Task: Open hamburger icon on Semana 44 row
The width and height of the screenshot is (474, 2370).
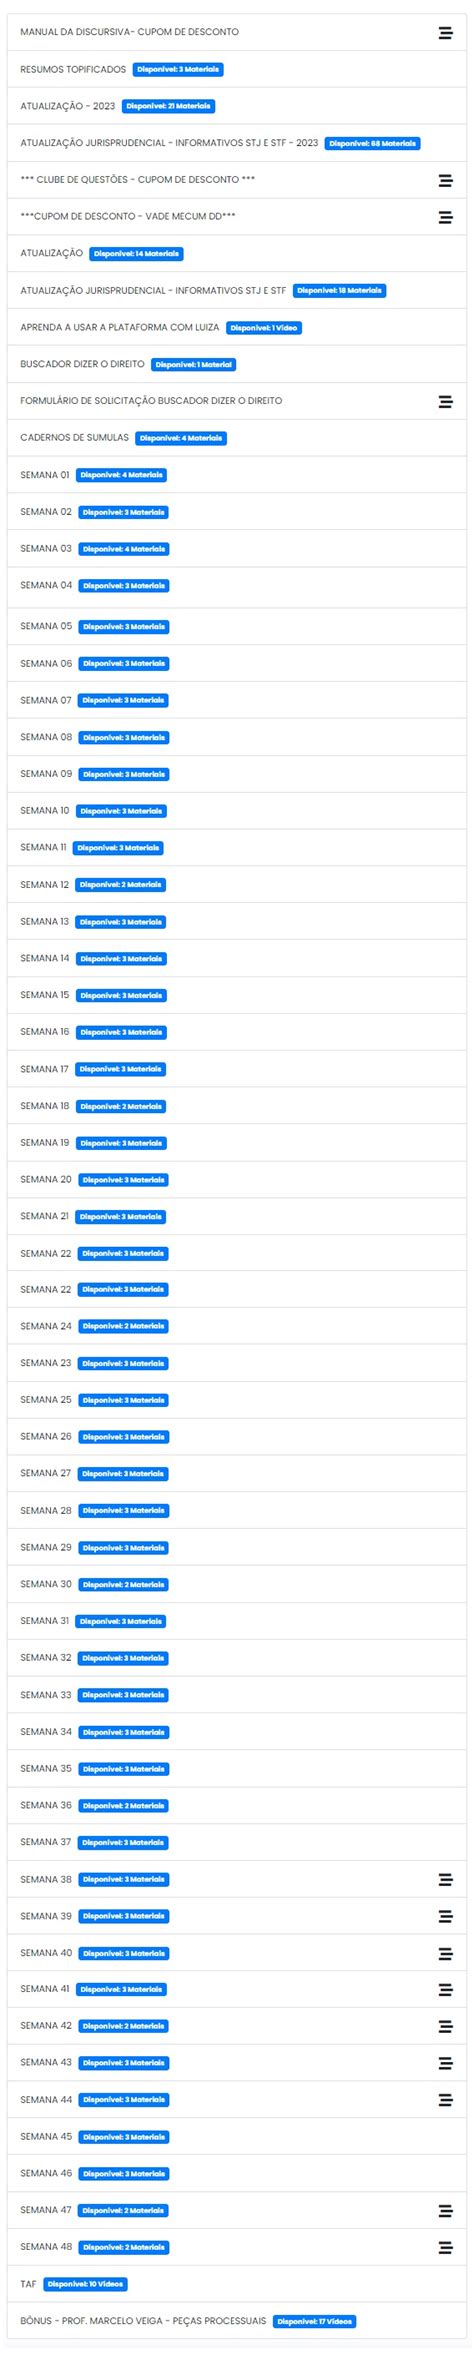Action: pyautogui.click(x=445, y=2100)
